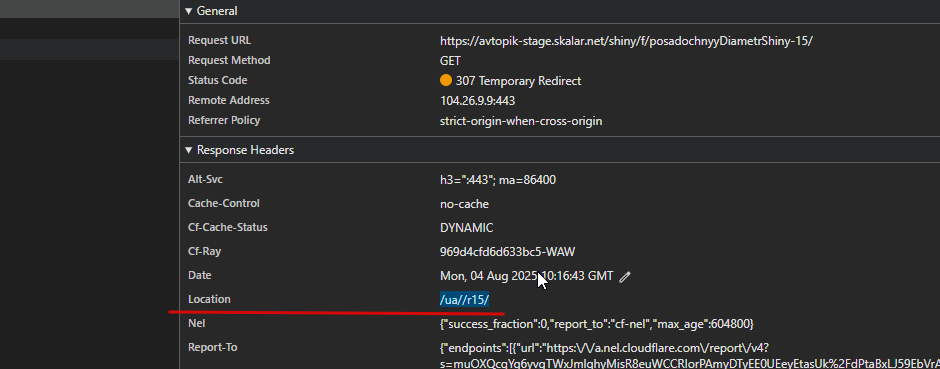Click the 307 Temporary Redirect status text
This screenshot has height=369, width=940.
[518, 81]
